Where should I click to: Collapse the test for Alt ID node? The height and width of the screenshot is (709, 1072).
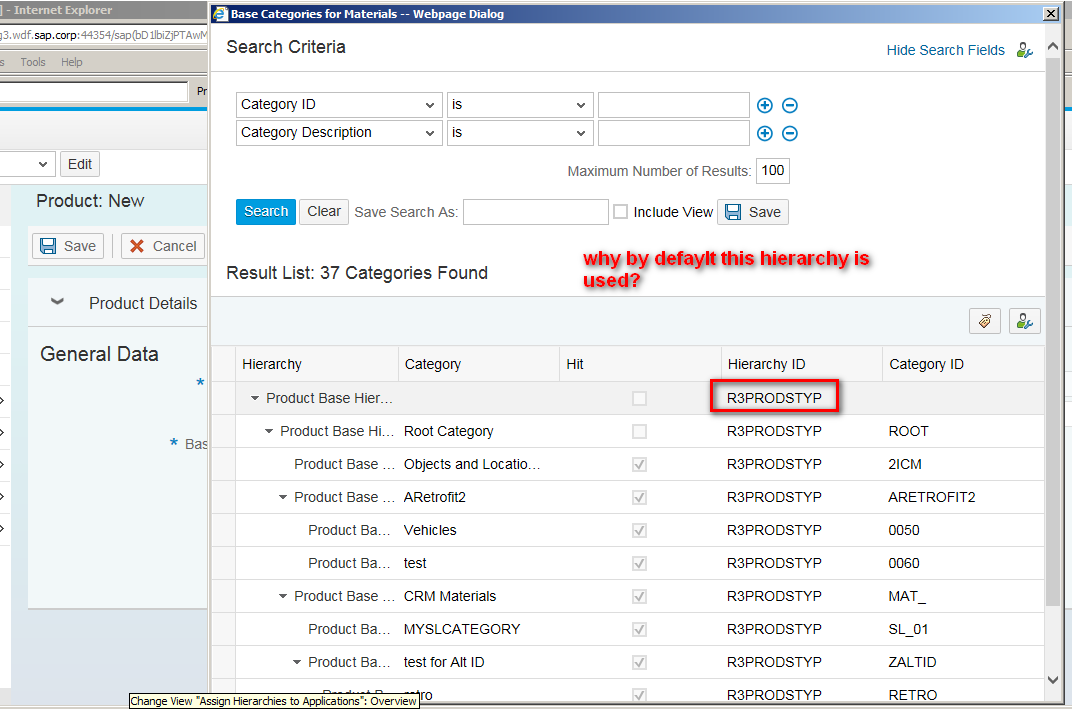point(297,662)
